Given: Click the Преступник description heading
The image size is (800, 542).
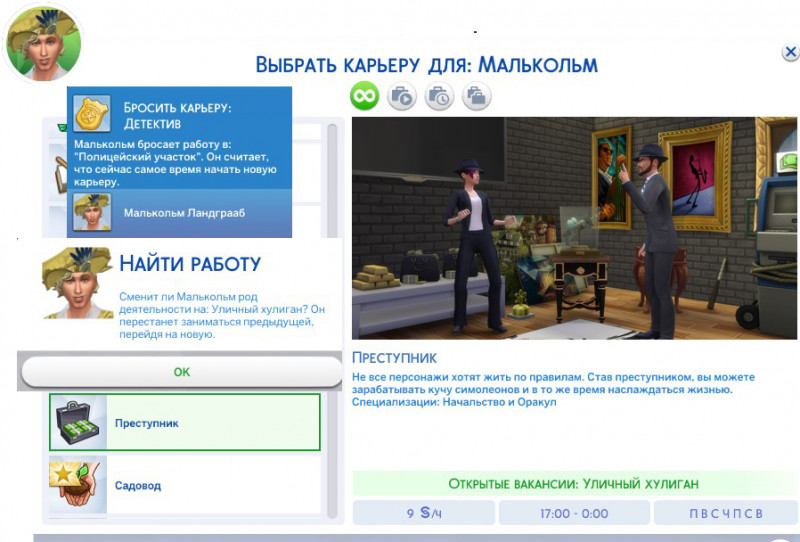Looking at the screenshot, I should (x=394, y=358).
